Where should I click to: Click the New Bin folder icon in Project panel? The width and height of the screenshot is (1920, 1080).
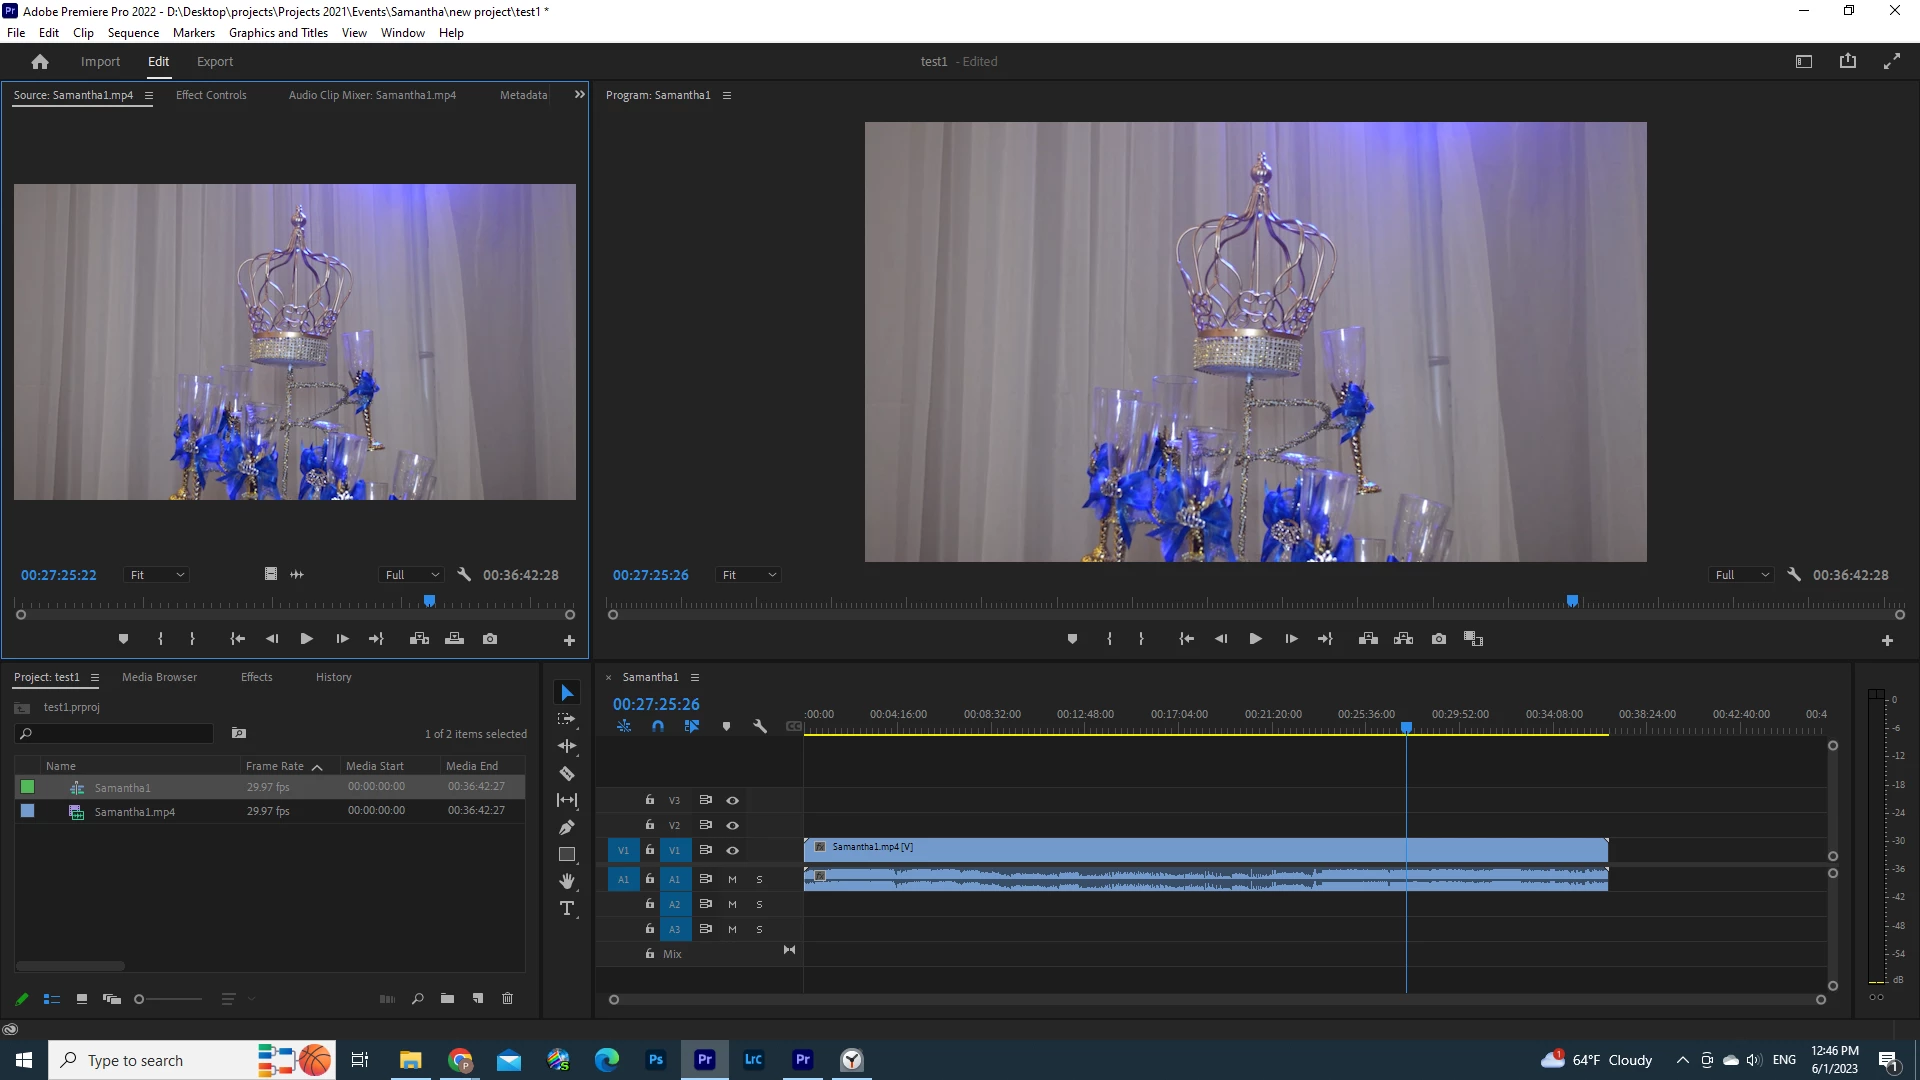coord(447,999)
